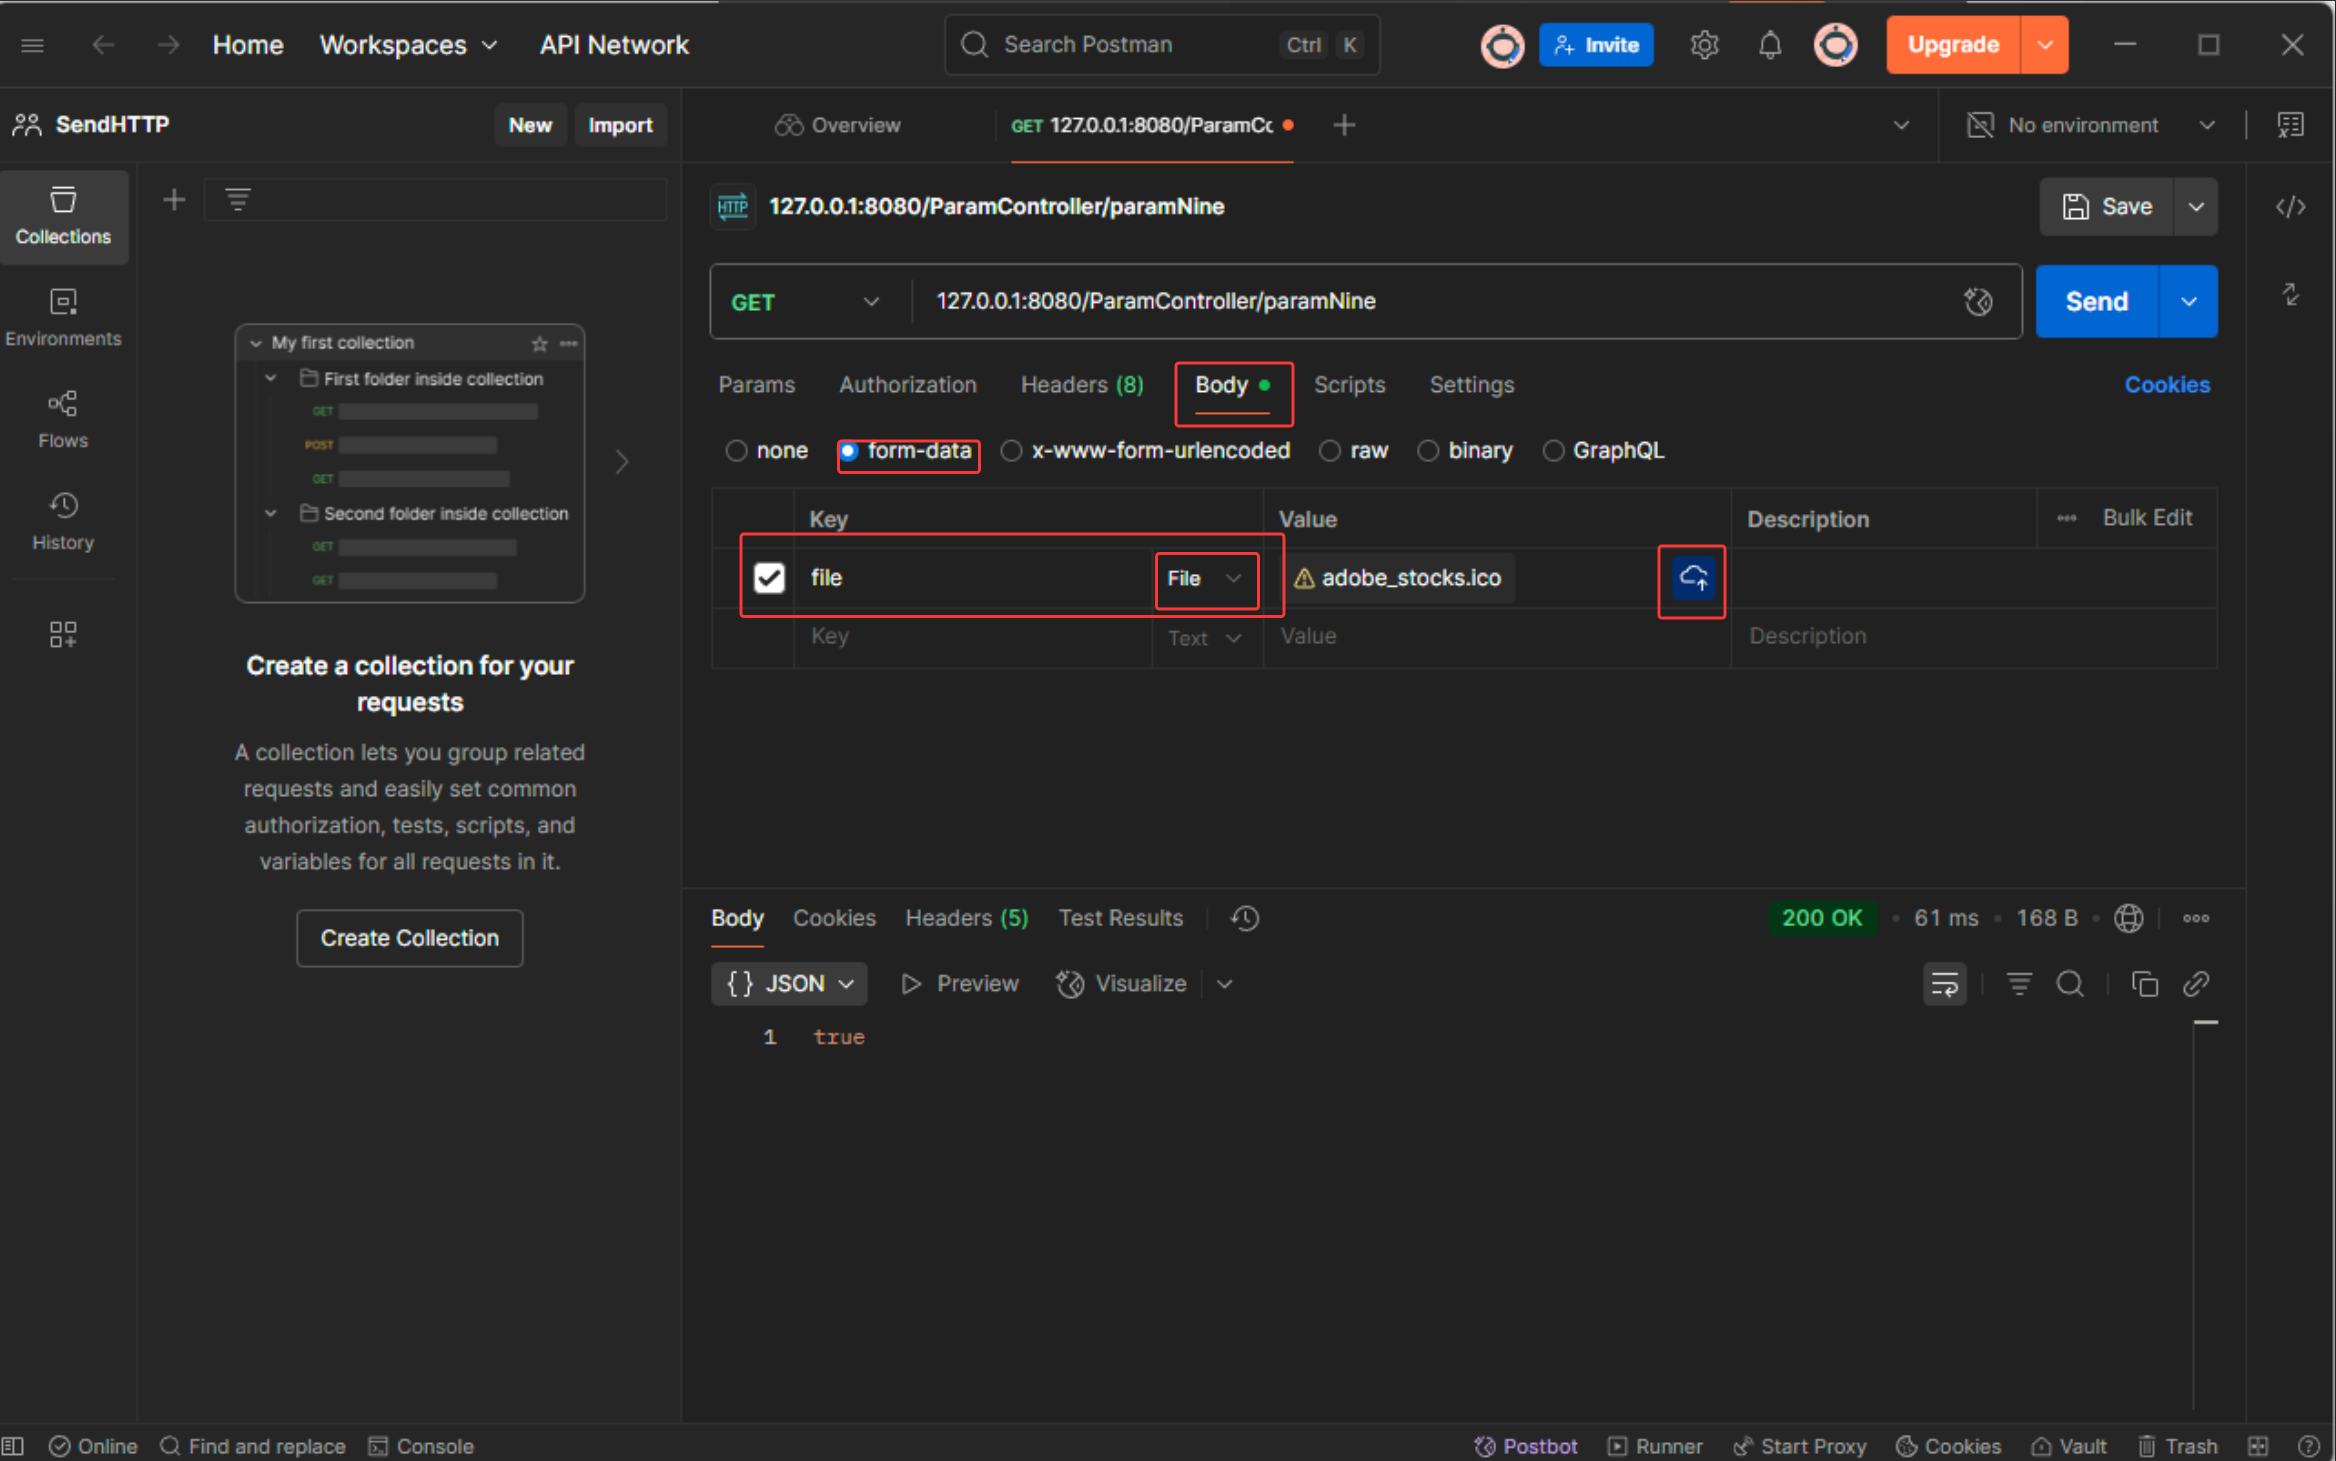Open the Upgrade arrow dropdown
2336x1461 pixels.
pyautogui.click(x=2045, y=45)
